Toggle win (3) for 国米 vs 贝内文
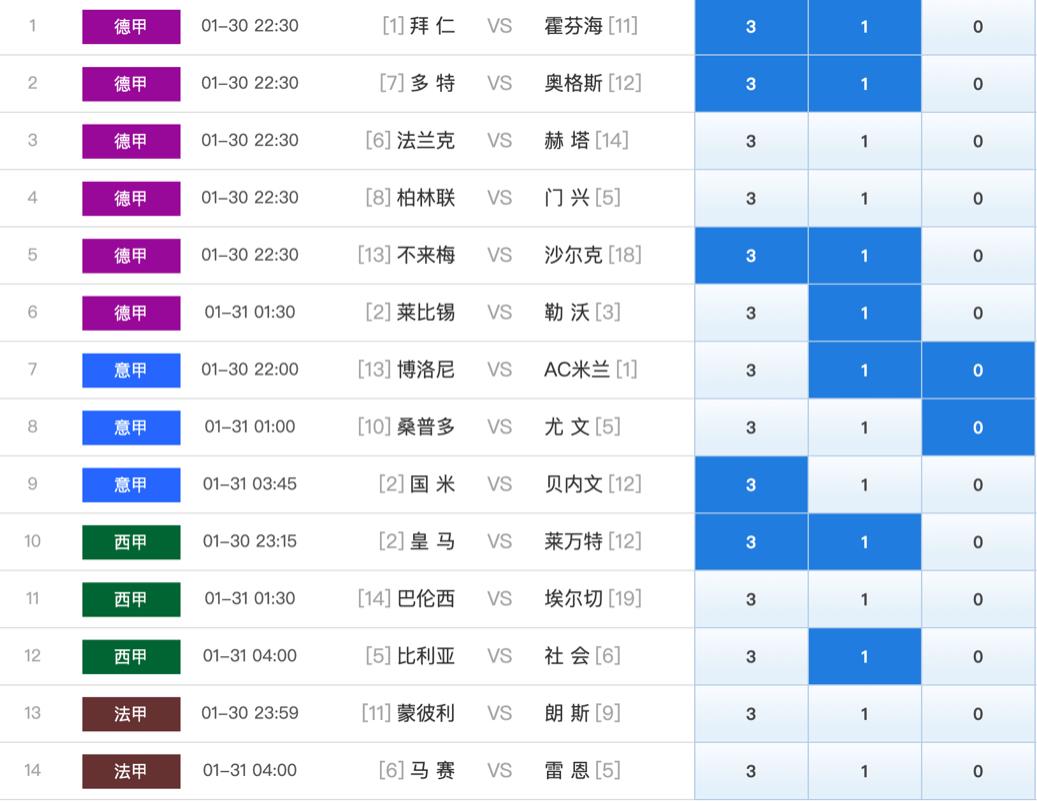Screen dimensions: 1037x802 (x=751, y=485)
